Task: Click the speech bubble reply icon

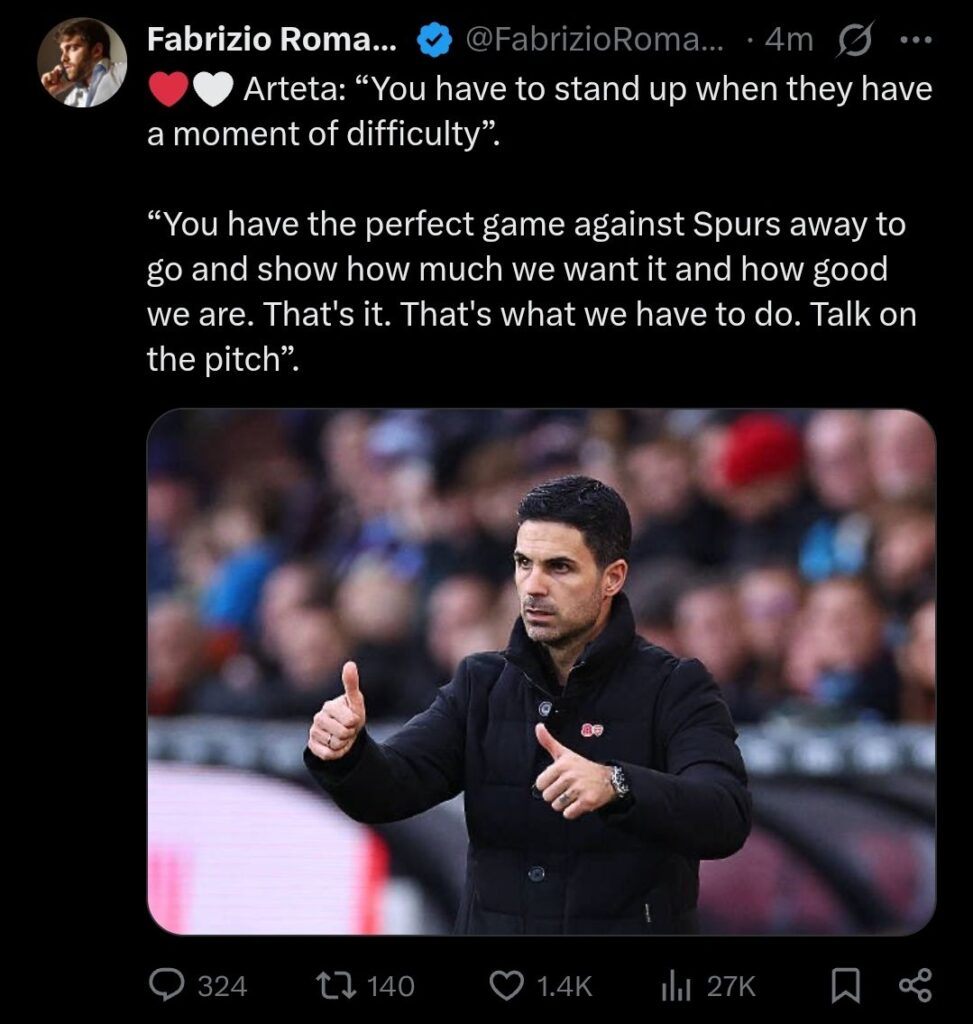Action: (166, 986)
